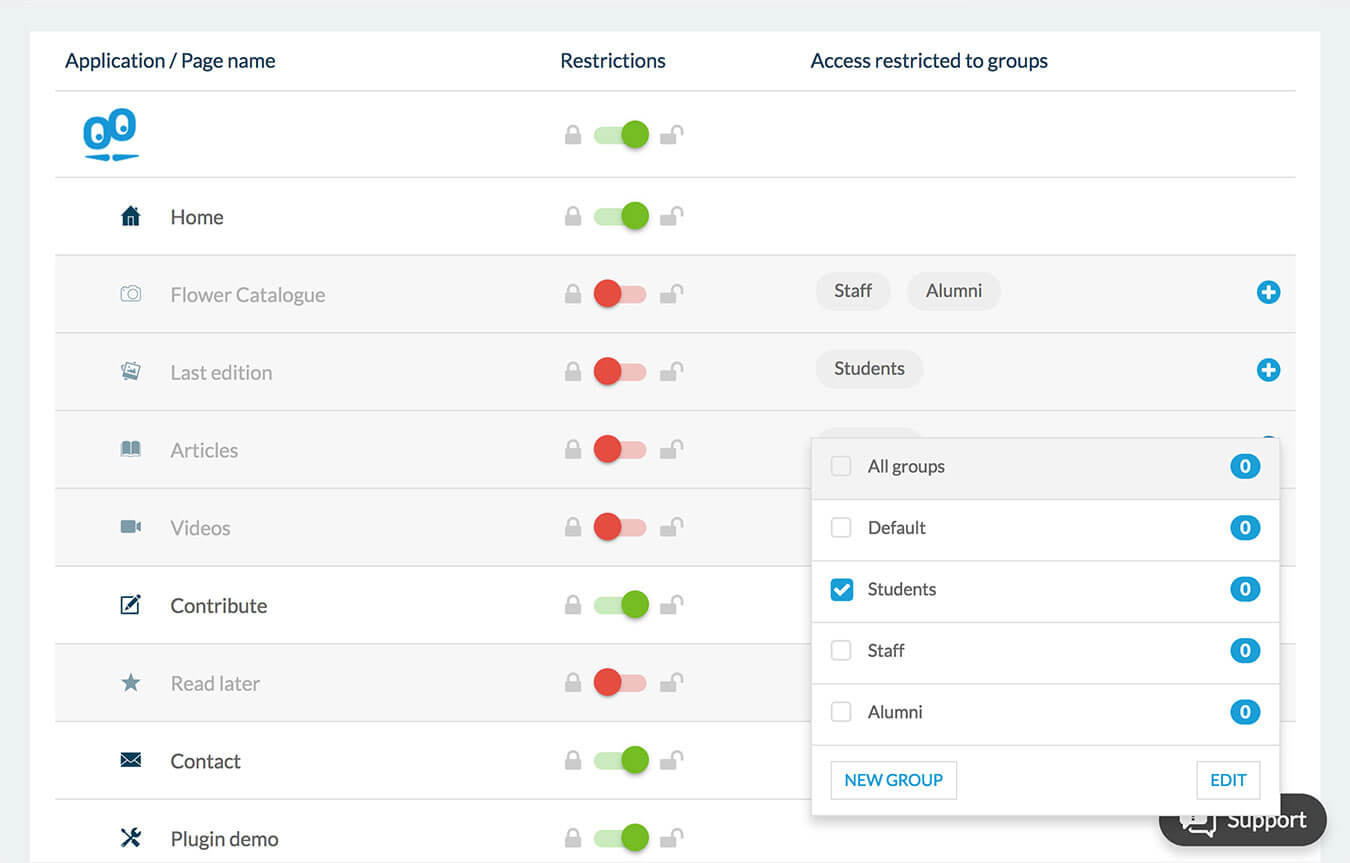
Task: Click the NEW GROUP button
Action: [893, 780]
